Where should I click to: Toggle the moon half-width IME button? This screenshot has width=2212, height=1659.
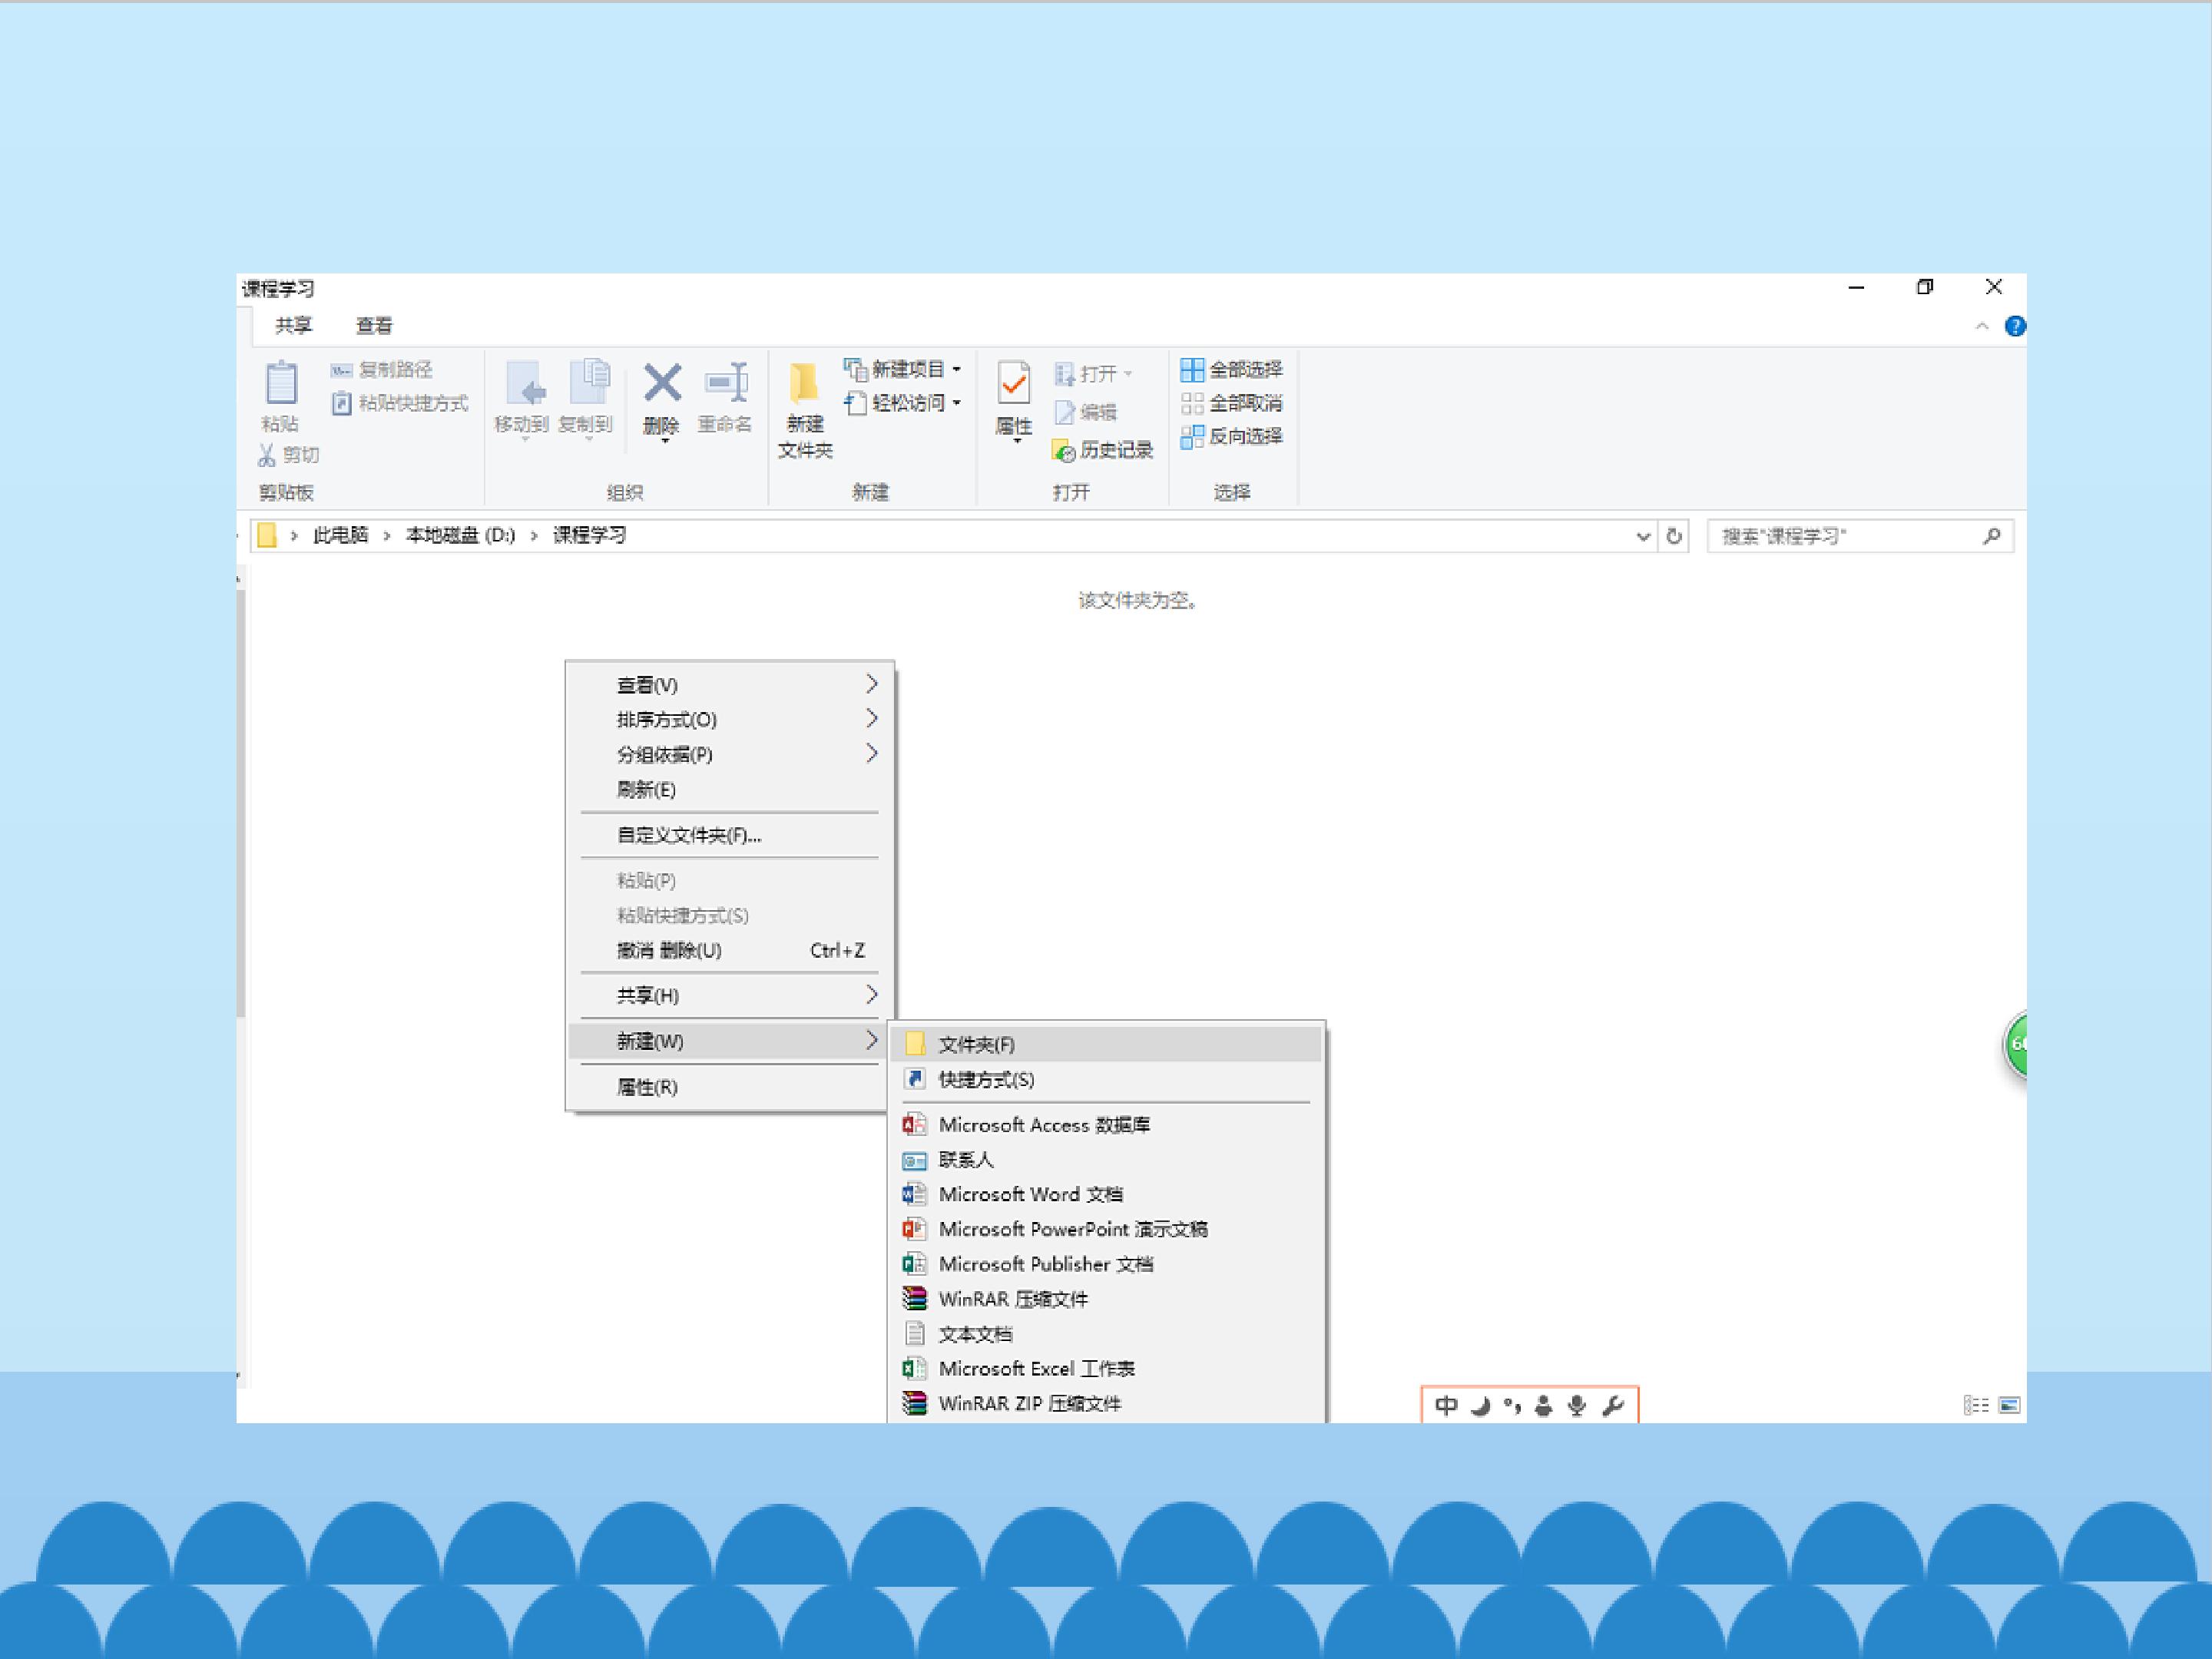pos(1480,1406)
